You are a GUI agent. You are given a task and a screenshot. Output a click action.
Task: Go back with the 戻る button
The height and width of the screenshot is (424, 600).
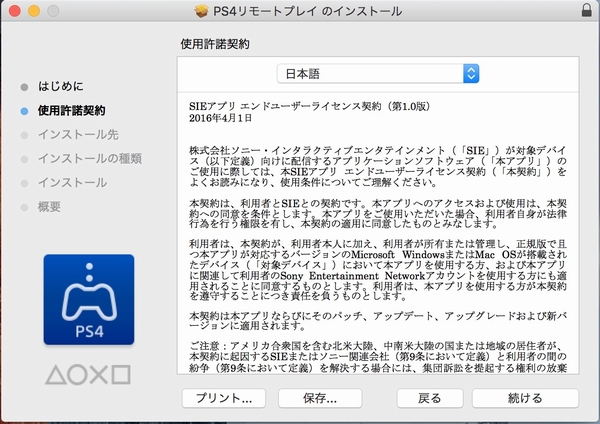431,397
